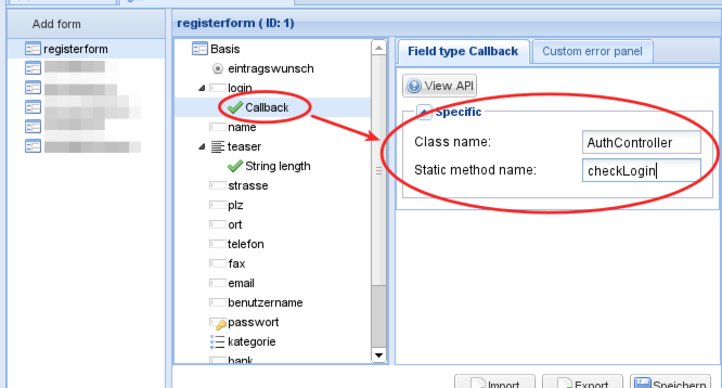Viewport: 722px width, 388px height.
Task: Click the kategorie list icon
Action: pos(217,342)
